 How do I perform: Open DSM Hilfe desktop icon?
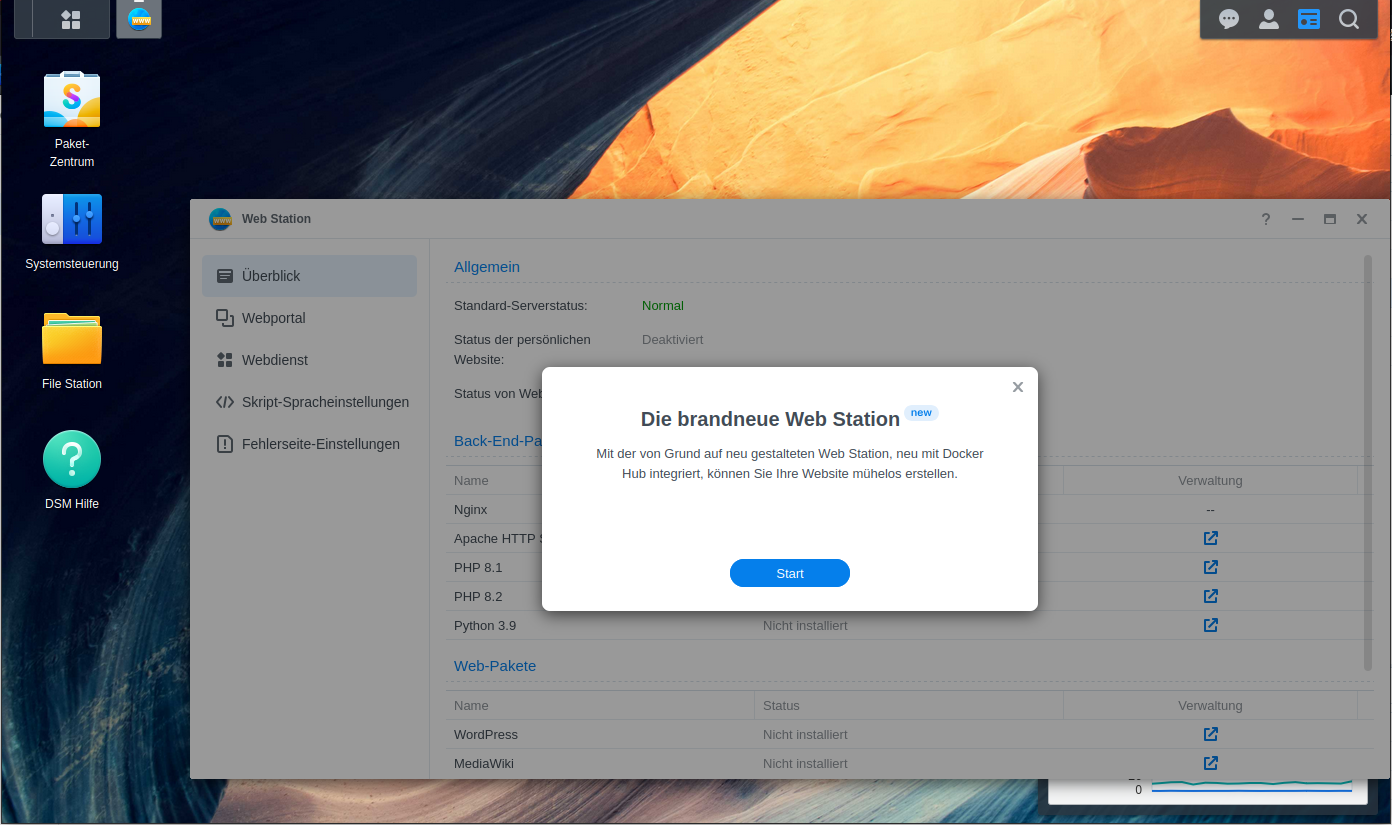click(72, 460)
